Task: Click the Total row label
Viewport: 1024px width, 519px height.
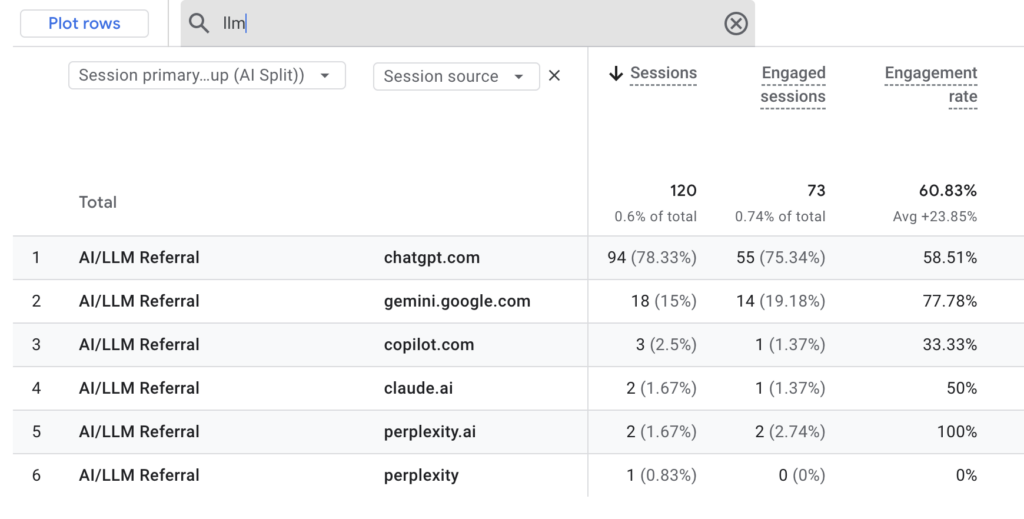Action: [98, 202]
